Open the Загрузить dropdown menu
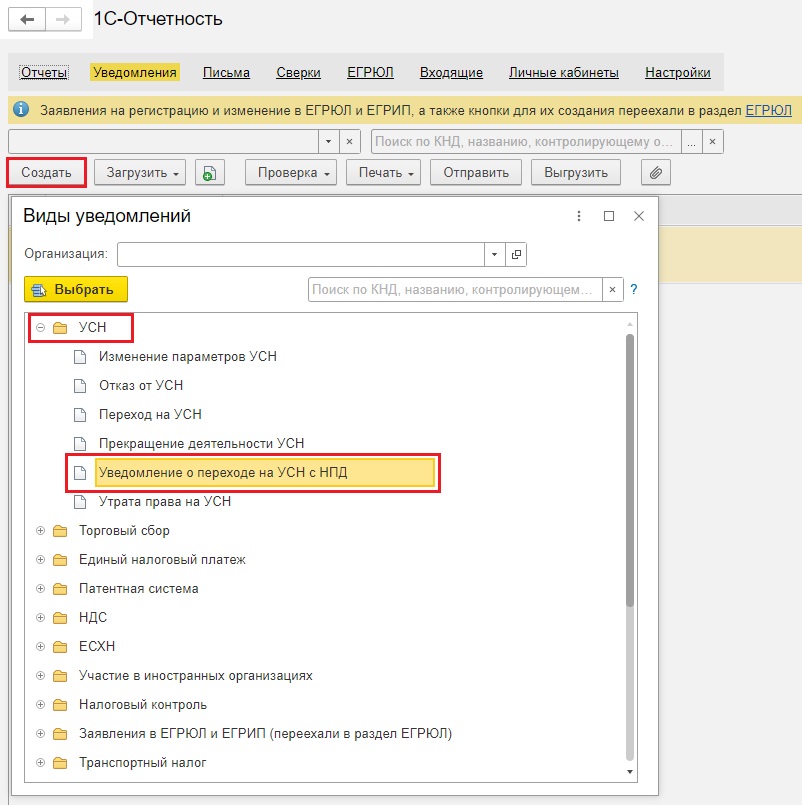 tap(140, 172)
